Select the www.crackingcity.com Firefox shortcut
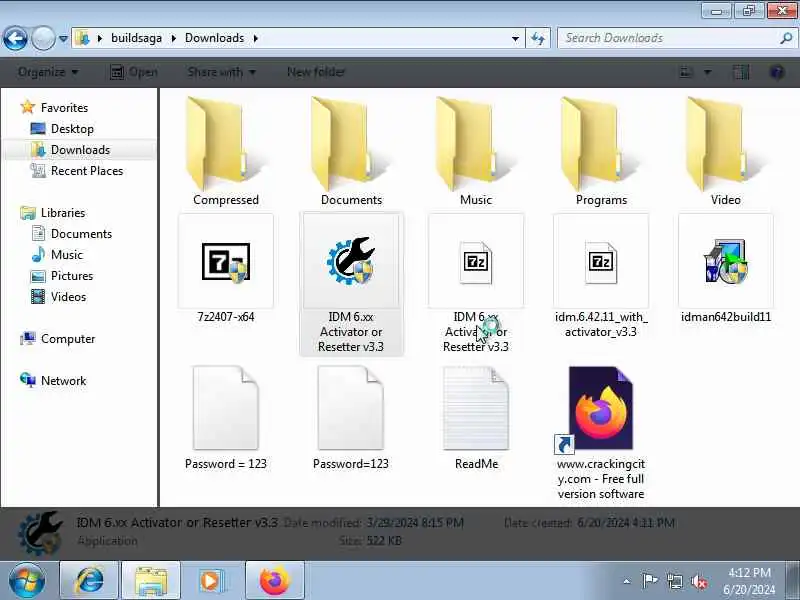Image resolution: width=800 pixels, height=600 pixels. (601, 433)
